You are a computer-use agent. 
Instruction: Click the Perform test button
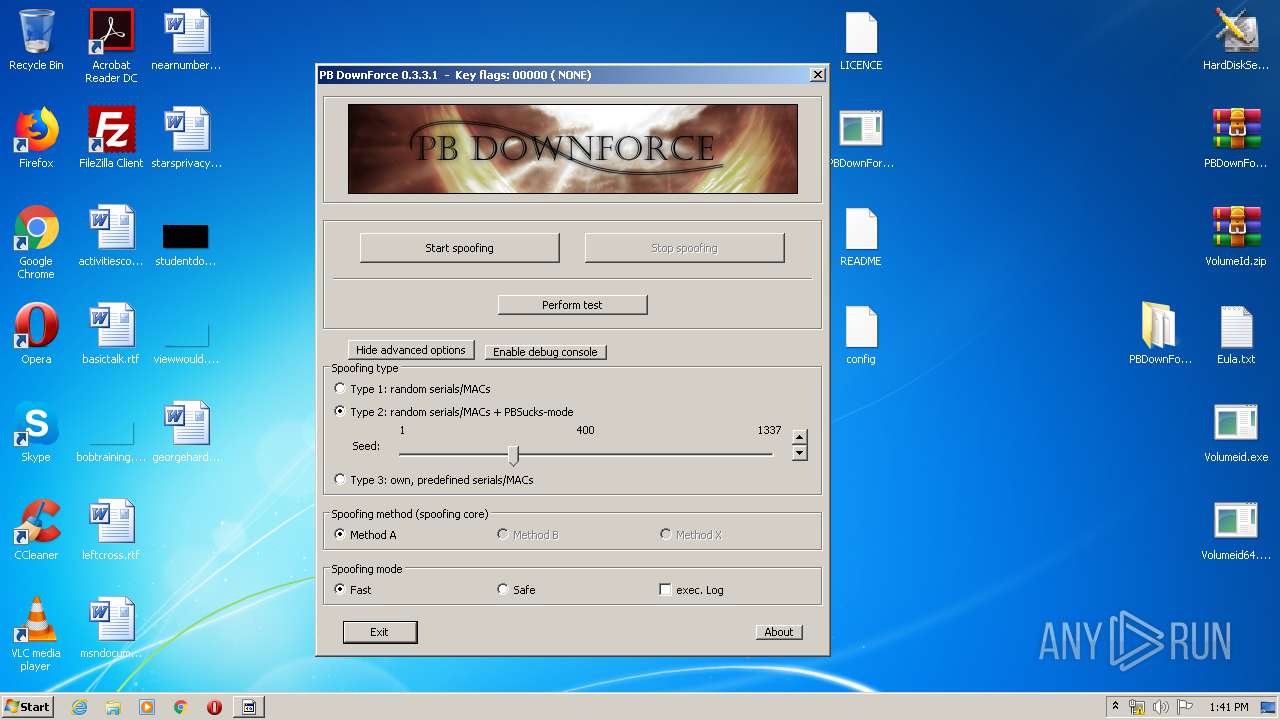pyautogui.click(x=572, y=305)
